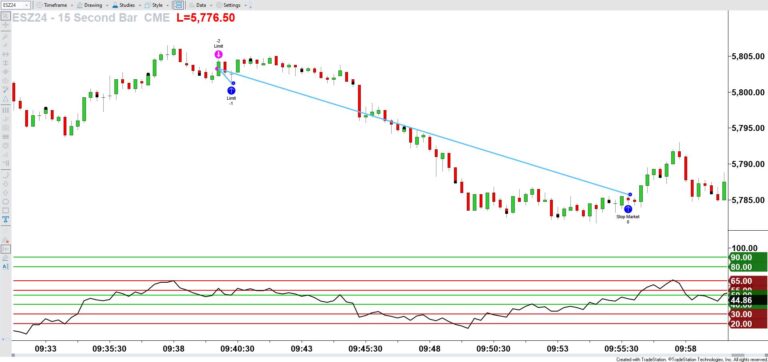
Task: Click the blue Limit exit marker
Action: (232, 91)
